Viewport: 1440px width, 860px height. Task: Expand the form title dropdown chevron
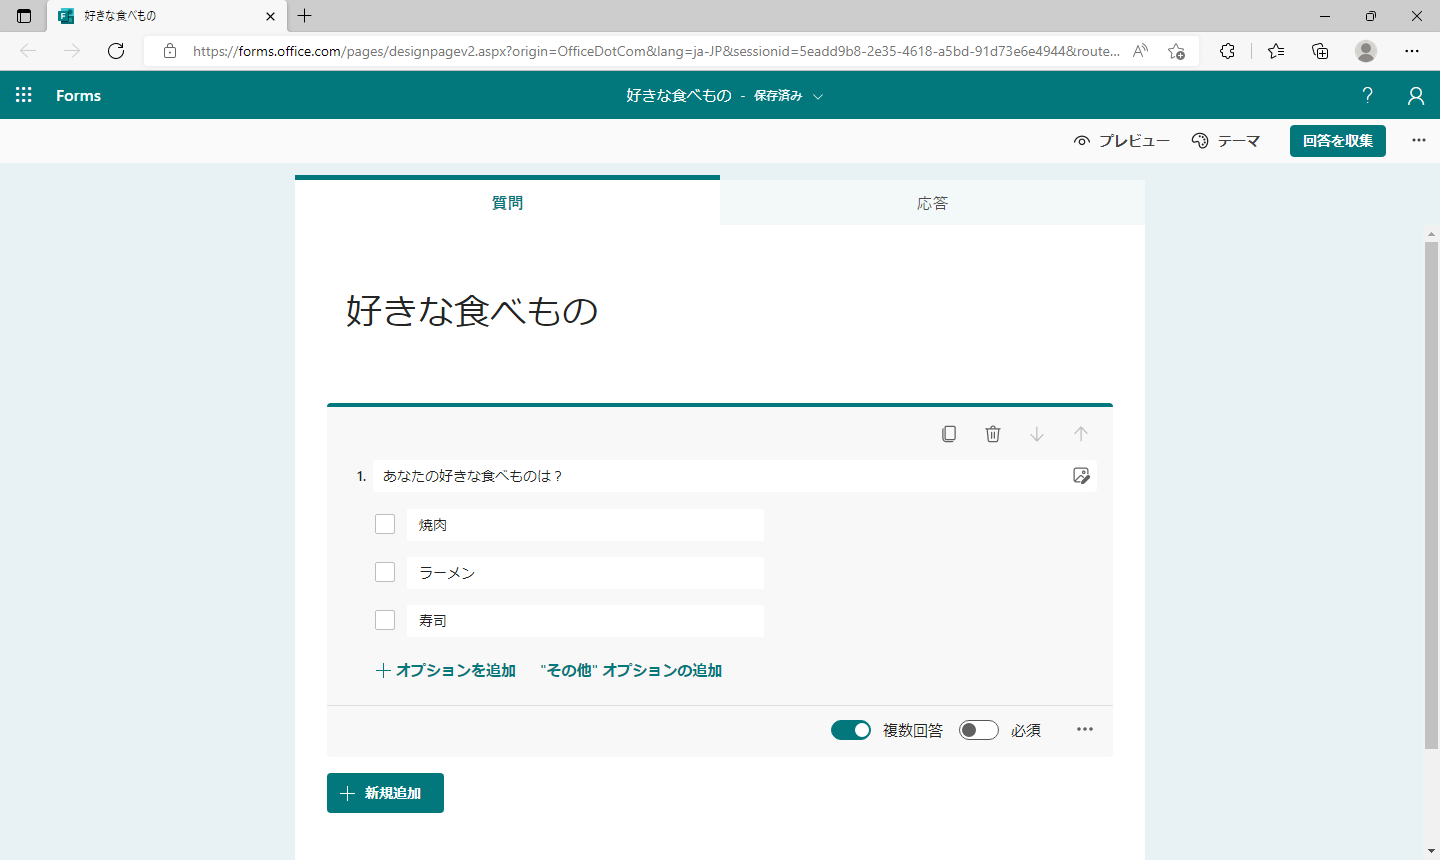pos(818,96)
